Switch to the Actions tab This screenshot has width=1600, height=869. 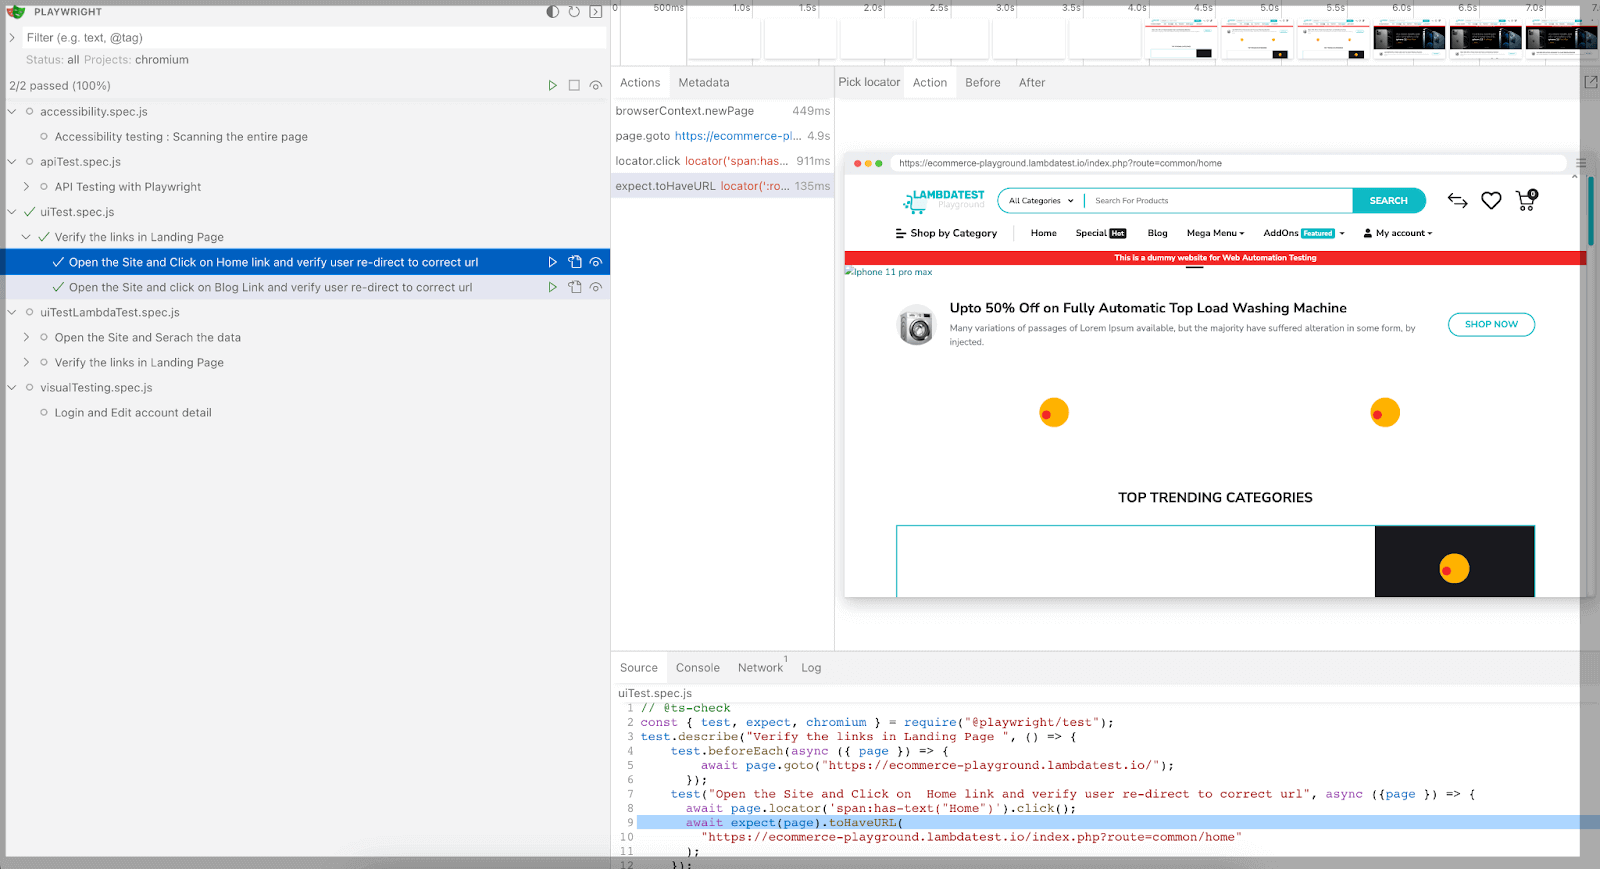coord(640,83)
